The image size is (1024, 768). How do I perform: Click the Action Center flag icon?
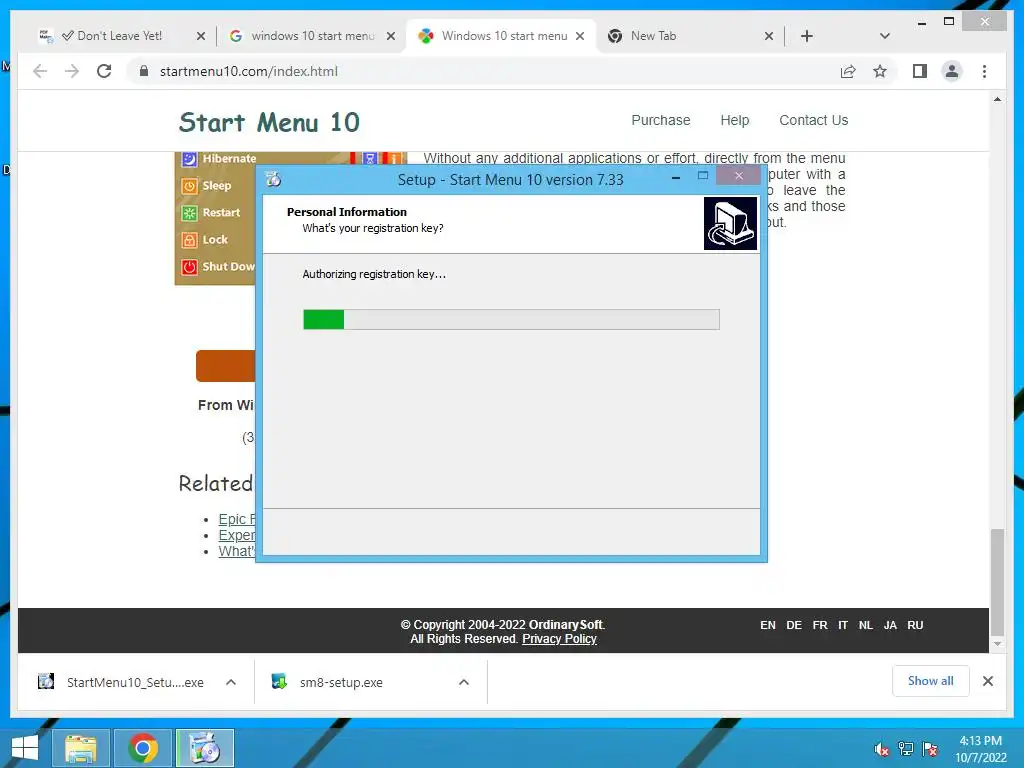[930, 749]
